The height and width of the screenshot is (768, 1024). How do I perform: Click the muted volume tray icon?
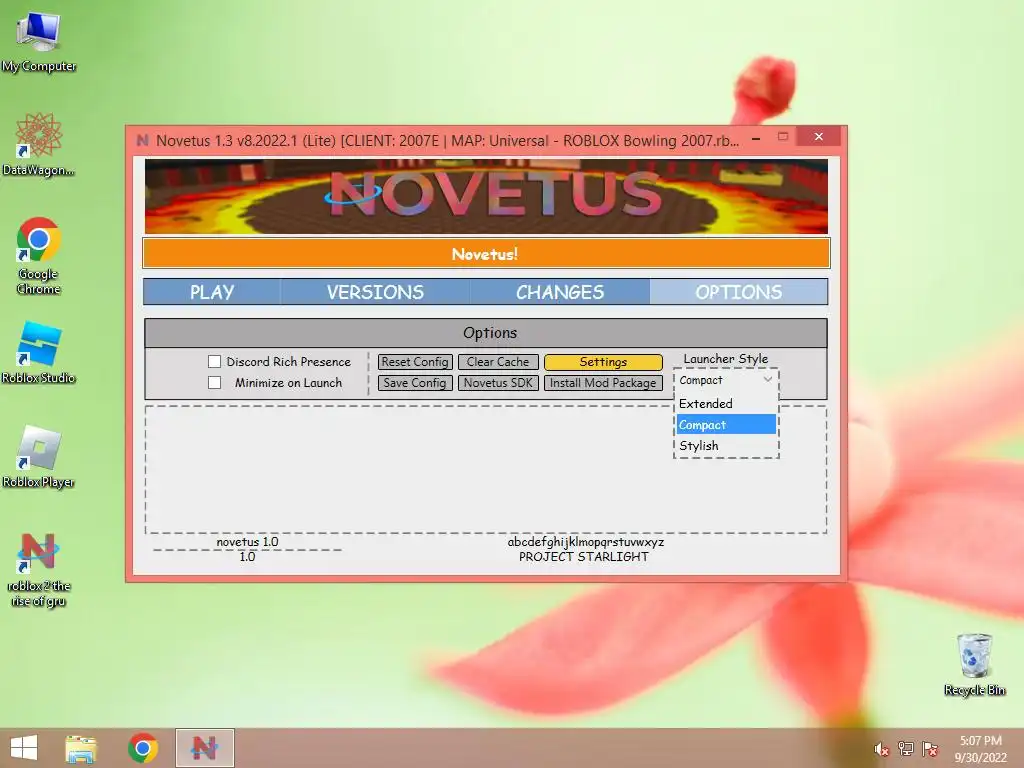pos(881,749)
